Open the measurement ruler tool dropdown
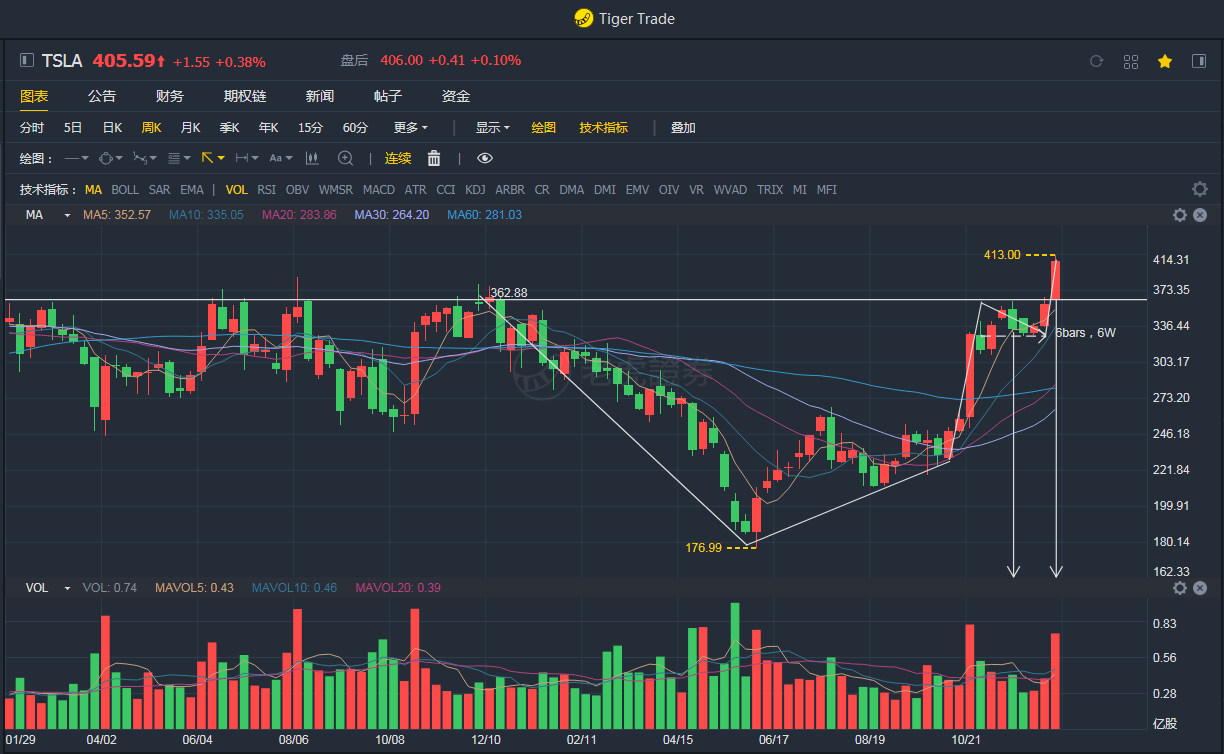This screenshot has width=1224, height=754. tap(247, 158)
